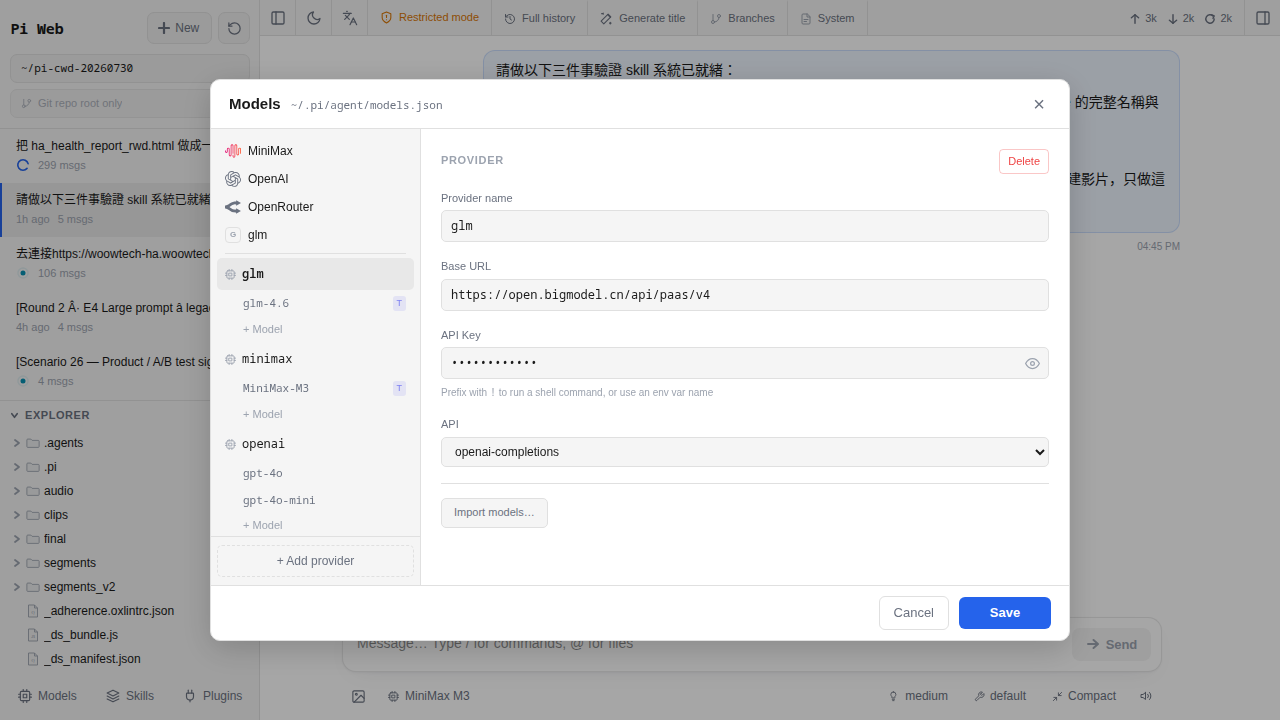The width and height of the screenshot is (1280, 720).
Task: Select the glm provider in list
Action: point(315,274)
